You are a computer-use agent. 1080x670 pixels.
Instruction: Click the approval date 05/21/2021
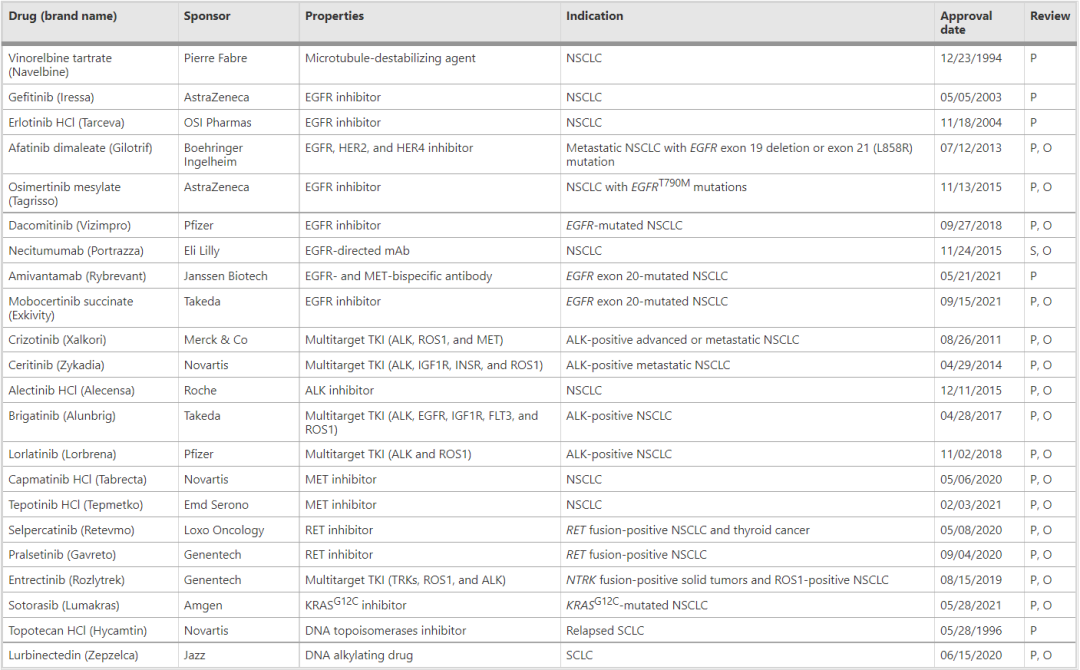point(970,275)
